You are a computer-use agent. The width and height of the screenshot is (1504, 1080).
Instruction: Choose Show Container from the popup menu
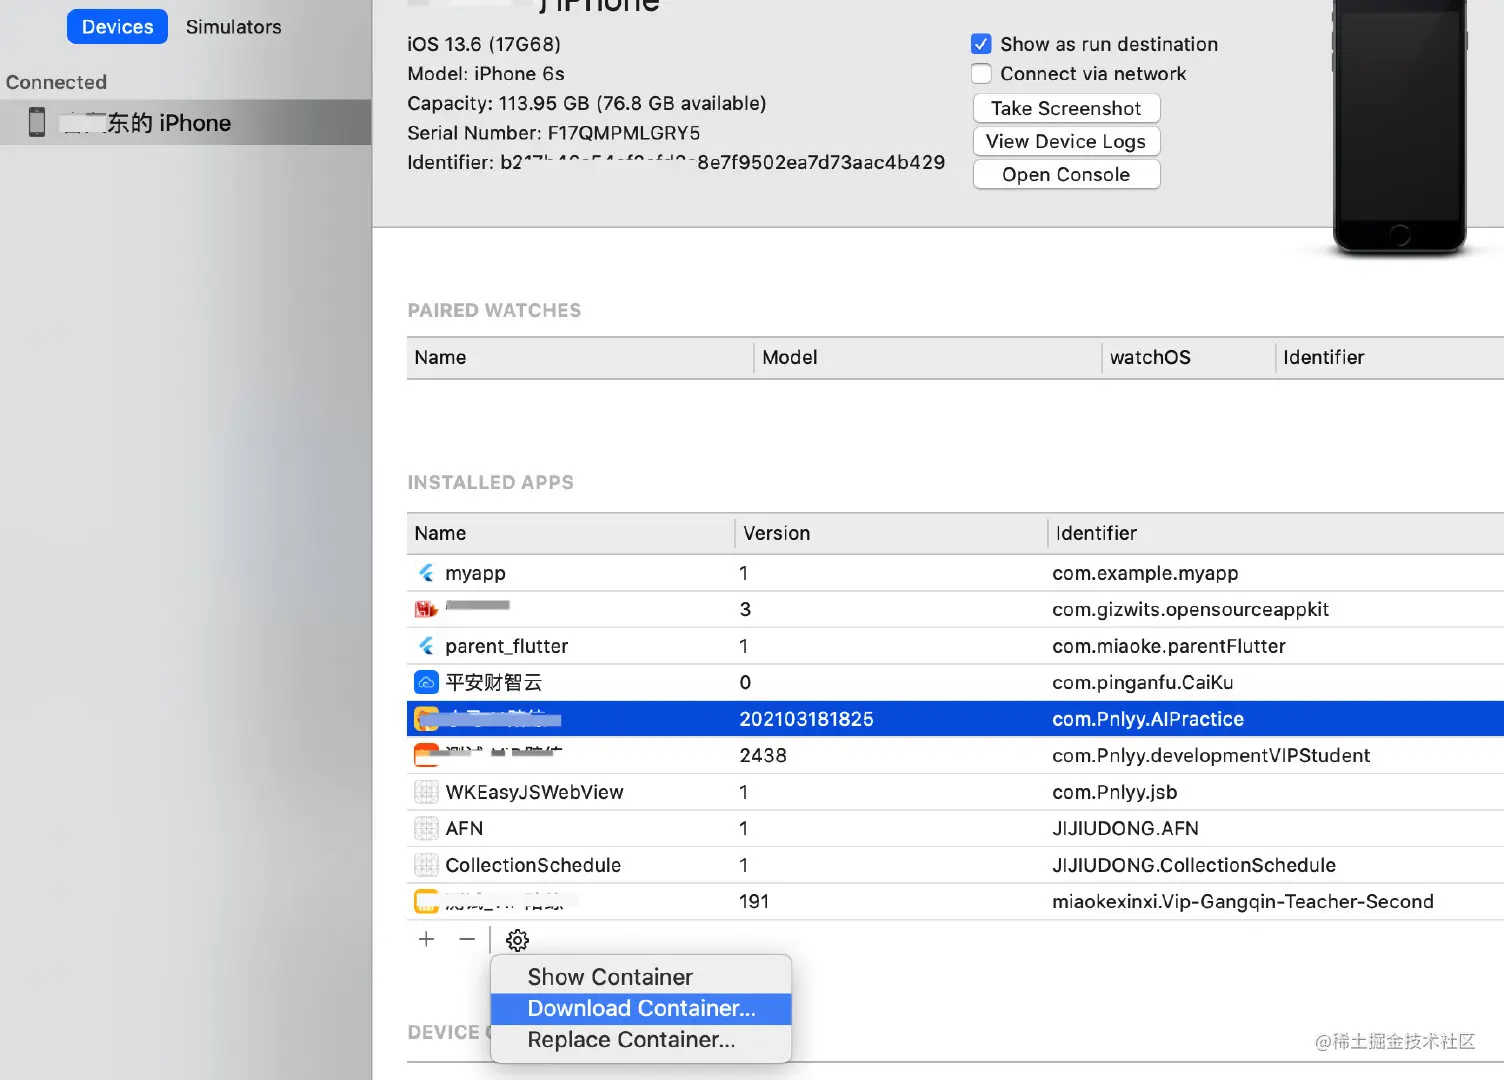641,977
